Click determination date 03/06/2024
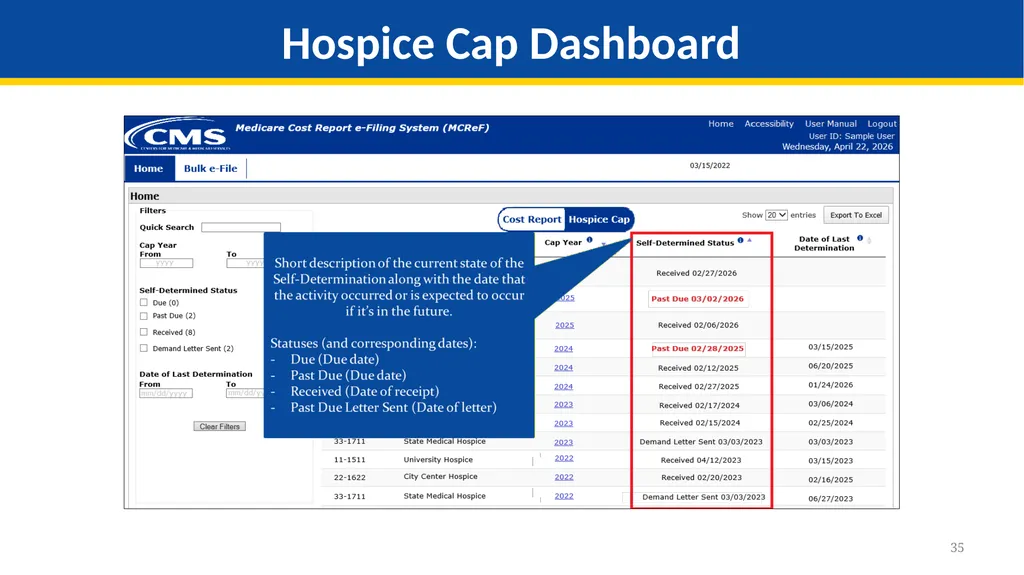The height and width of the screenshot is (575, 1024). click(x=831, y=404)
